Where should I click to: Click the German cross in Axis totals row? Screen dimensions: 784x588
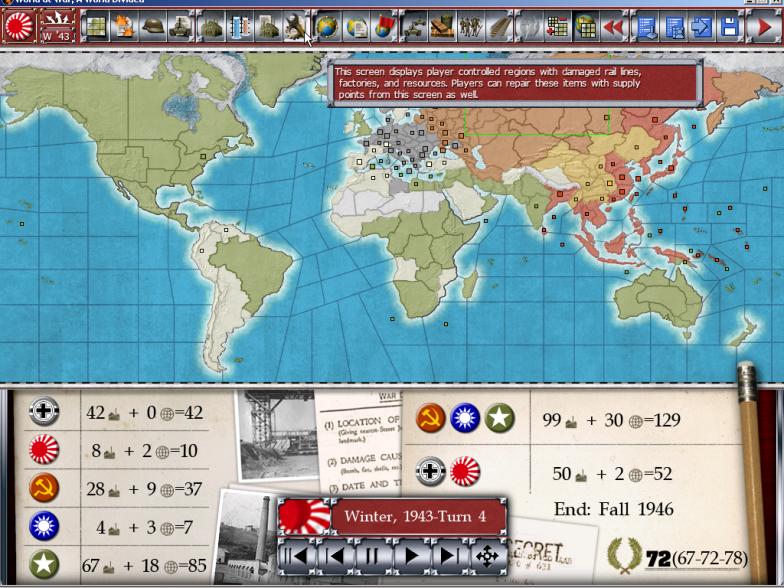tap(430, 472)
